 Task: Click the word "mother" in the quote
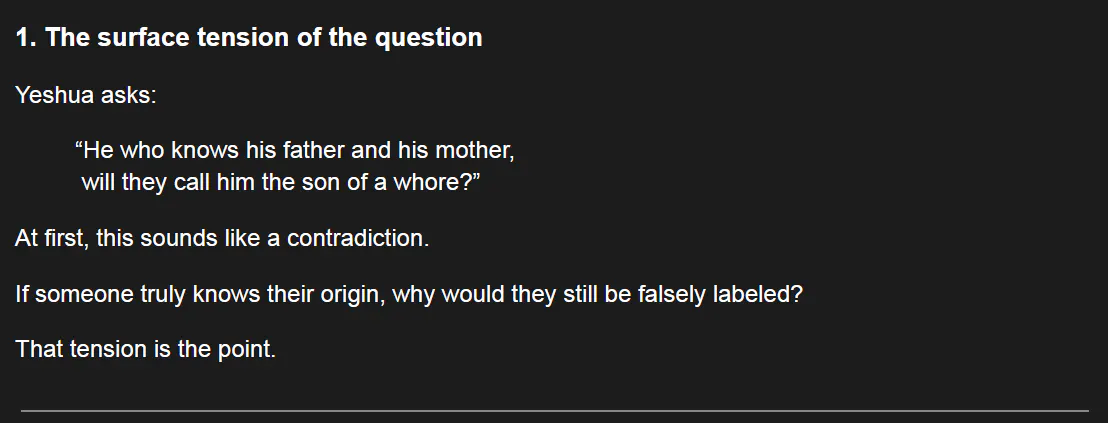coord(478,151)
